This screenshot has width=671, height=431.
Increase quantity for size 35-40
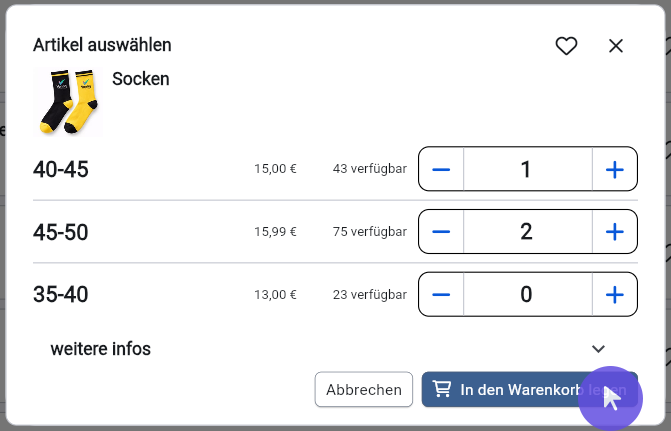tap(615, 294)
